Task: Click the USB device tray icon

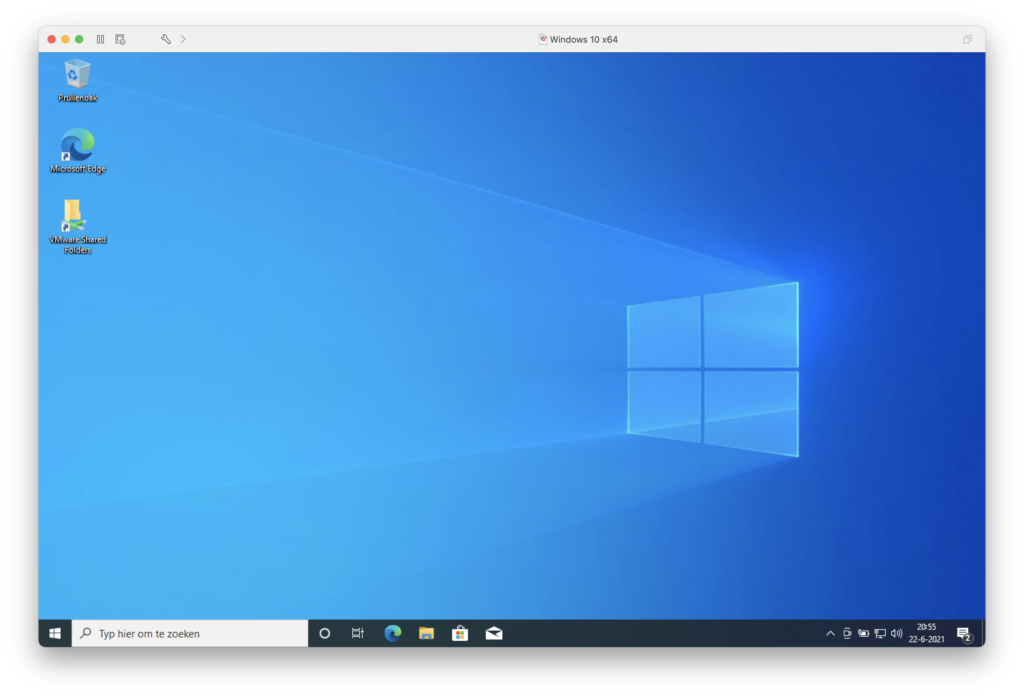Action: tap(847, 633)
